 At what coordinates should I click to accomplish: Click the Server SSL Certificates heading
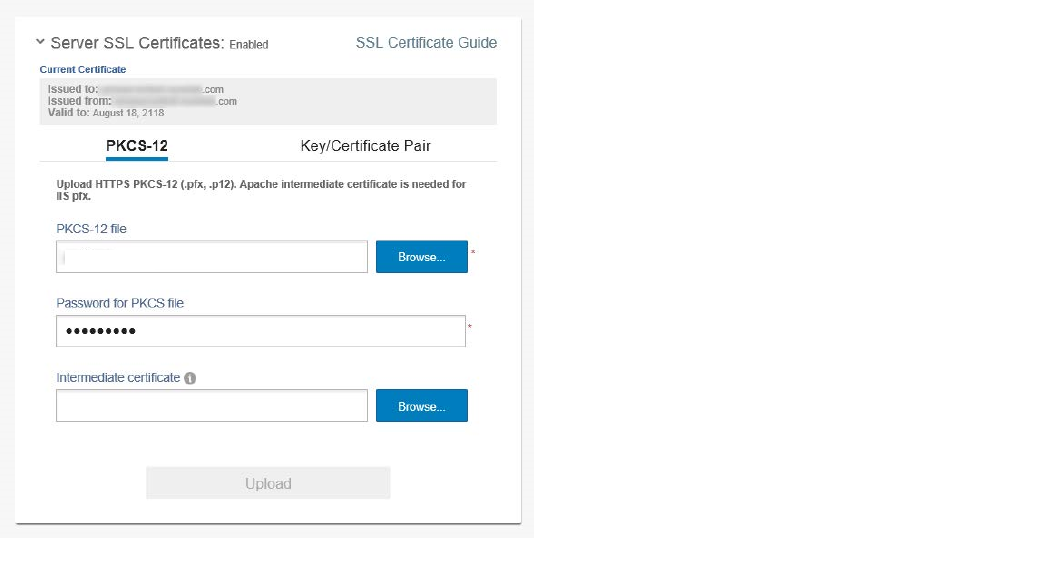click(x=137, y=43)
